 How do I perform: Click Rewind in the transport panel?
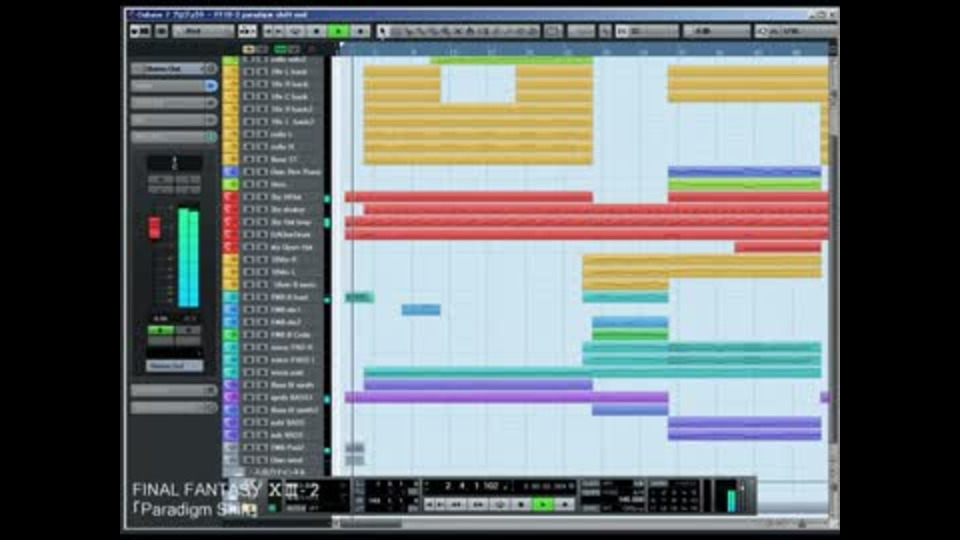coord(457,504)
